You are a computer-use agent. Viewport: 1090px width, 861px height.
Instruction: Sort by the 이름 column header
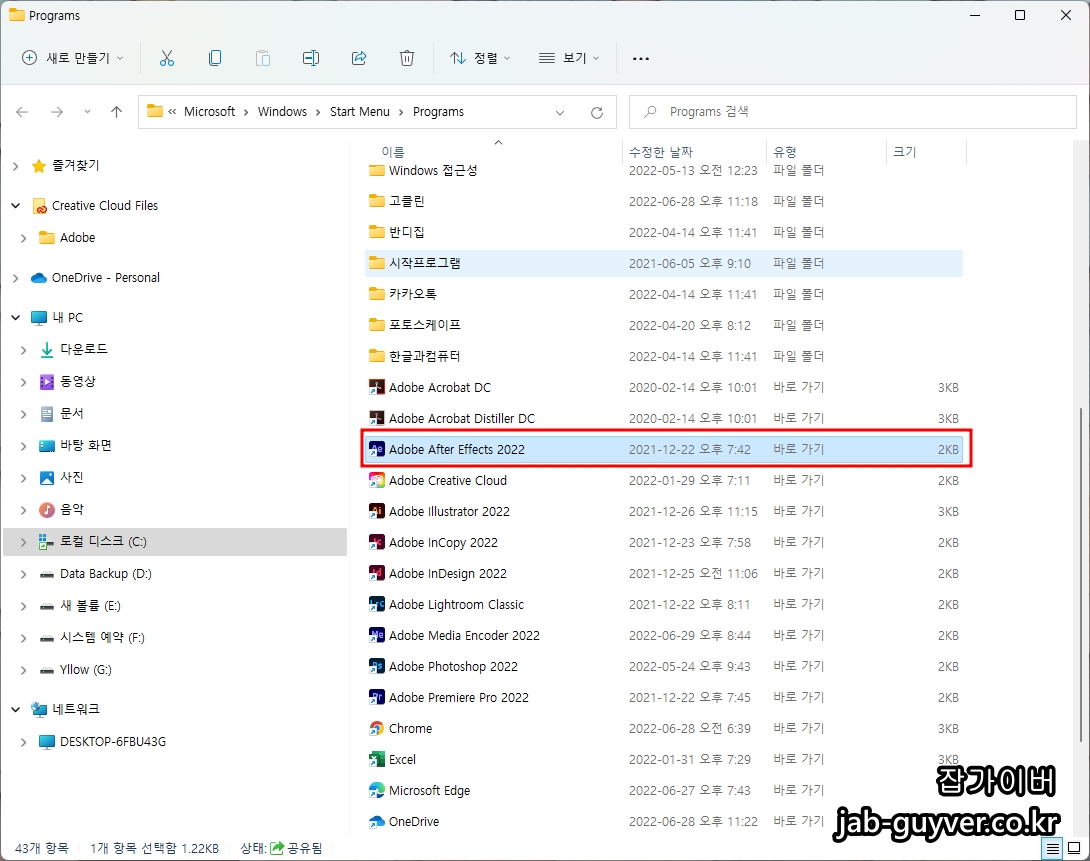(x=393, y=151)
